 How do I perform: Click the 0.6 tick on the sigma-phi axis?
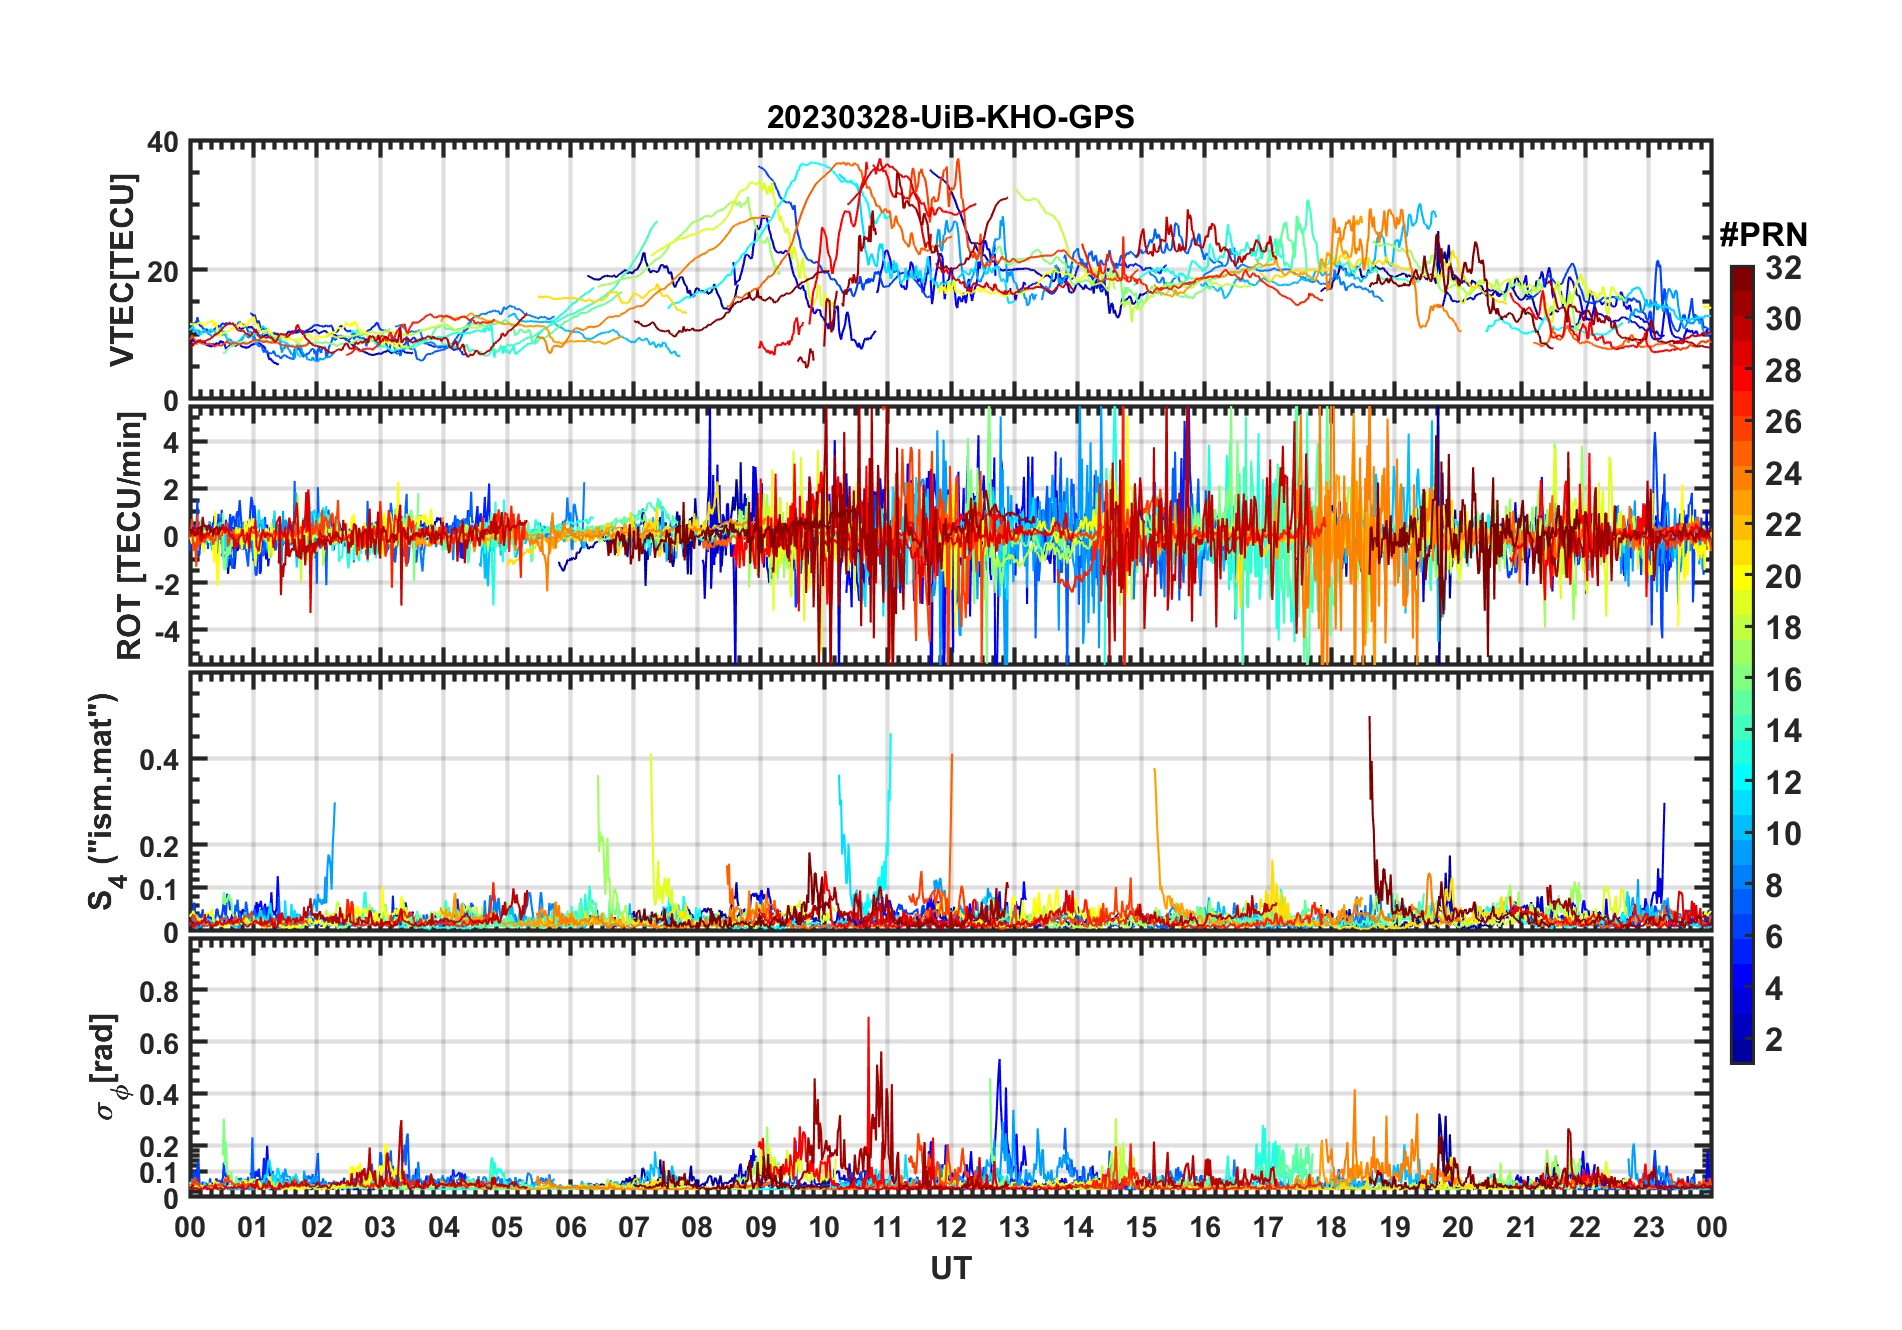click(x=160, y=1043)
